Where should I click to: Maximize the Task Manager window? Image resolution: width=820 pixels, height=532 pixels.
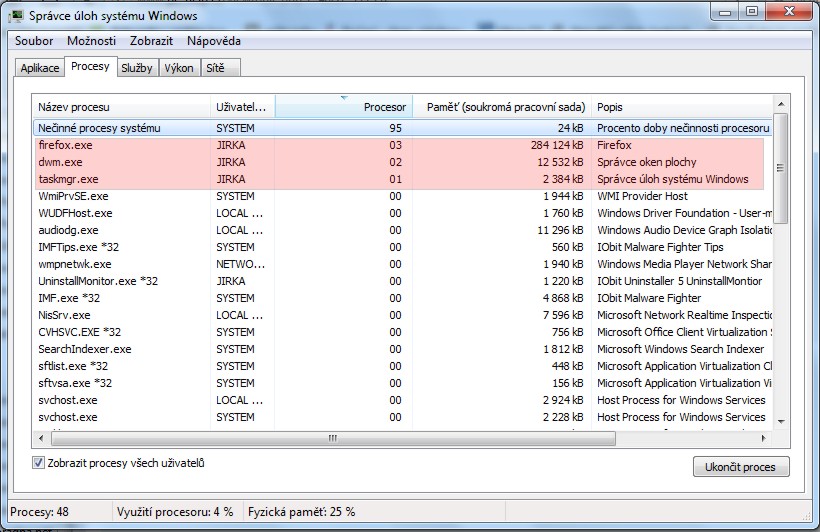click(x=751, y=12)
